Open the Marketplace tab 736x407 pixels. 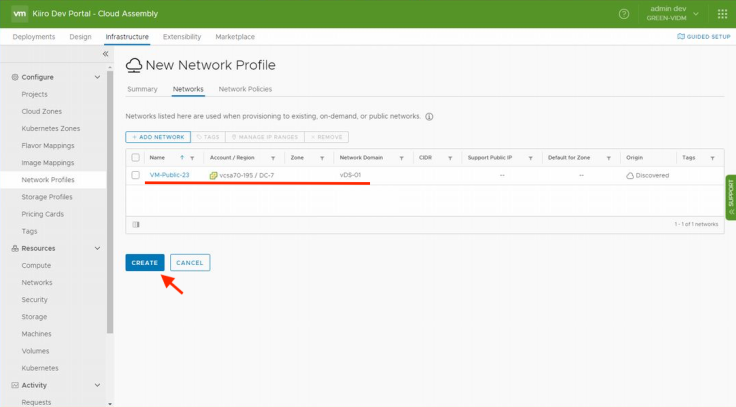(x=235, y=37)
